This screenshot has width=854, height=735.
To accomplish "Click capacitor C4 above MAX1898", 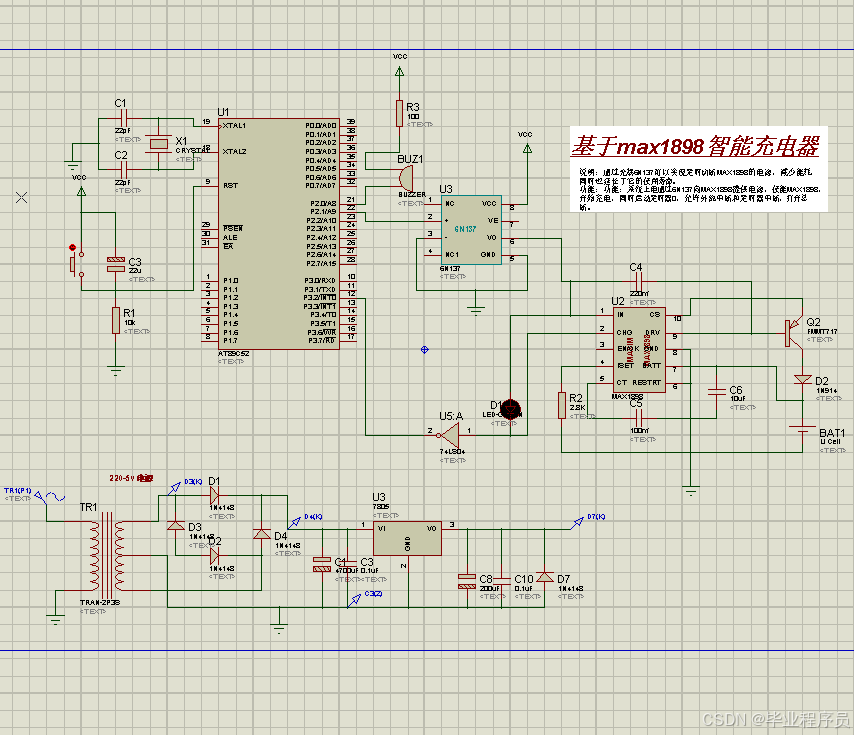I will tap(639, 282).
